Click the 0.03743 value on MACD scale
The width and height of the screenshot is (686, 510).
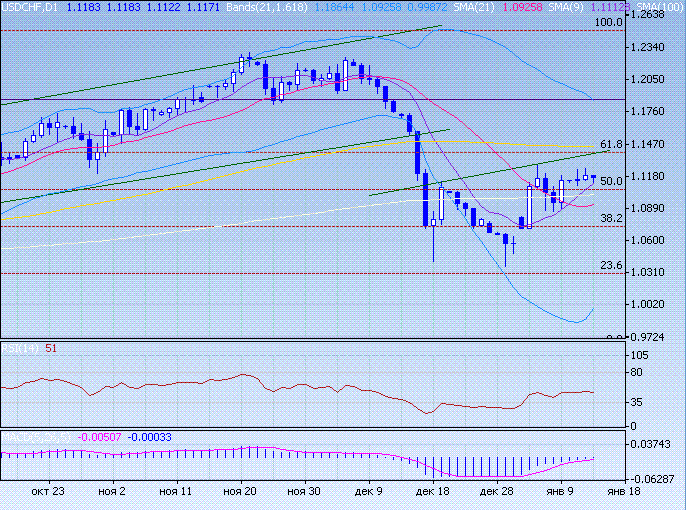click(658, 444)
